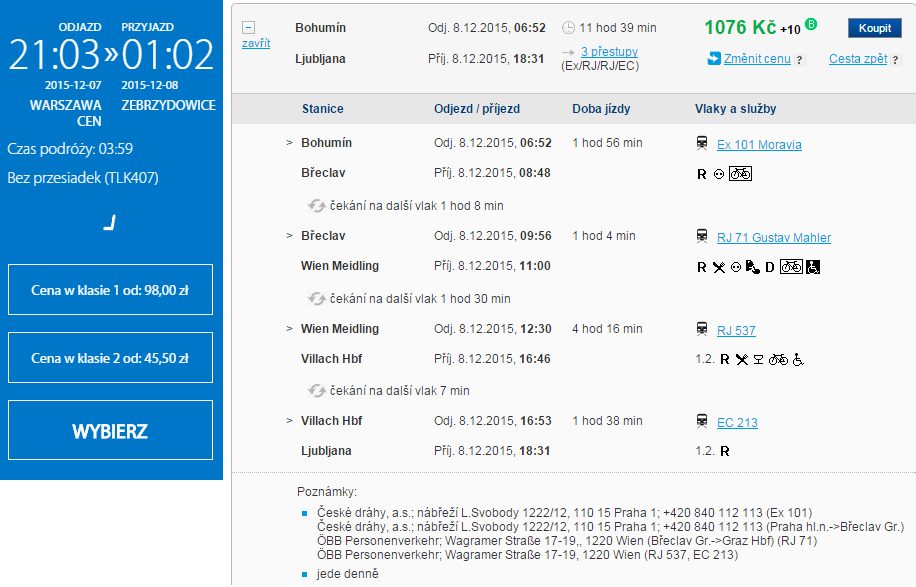Open the Ex 101 Moravia train link
Screen dimensions: 916x587
(759, 144)
